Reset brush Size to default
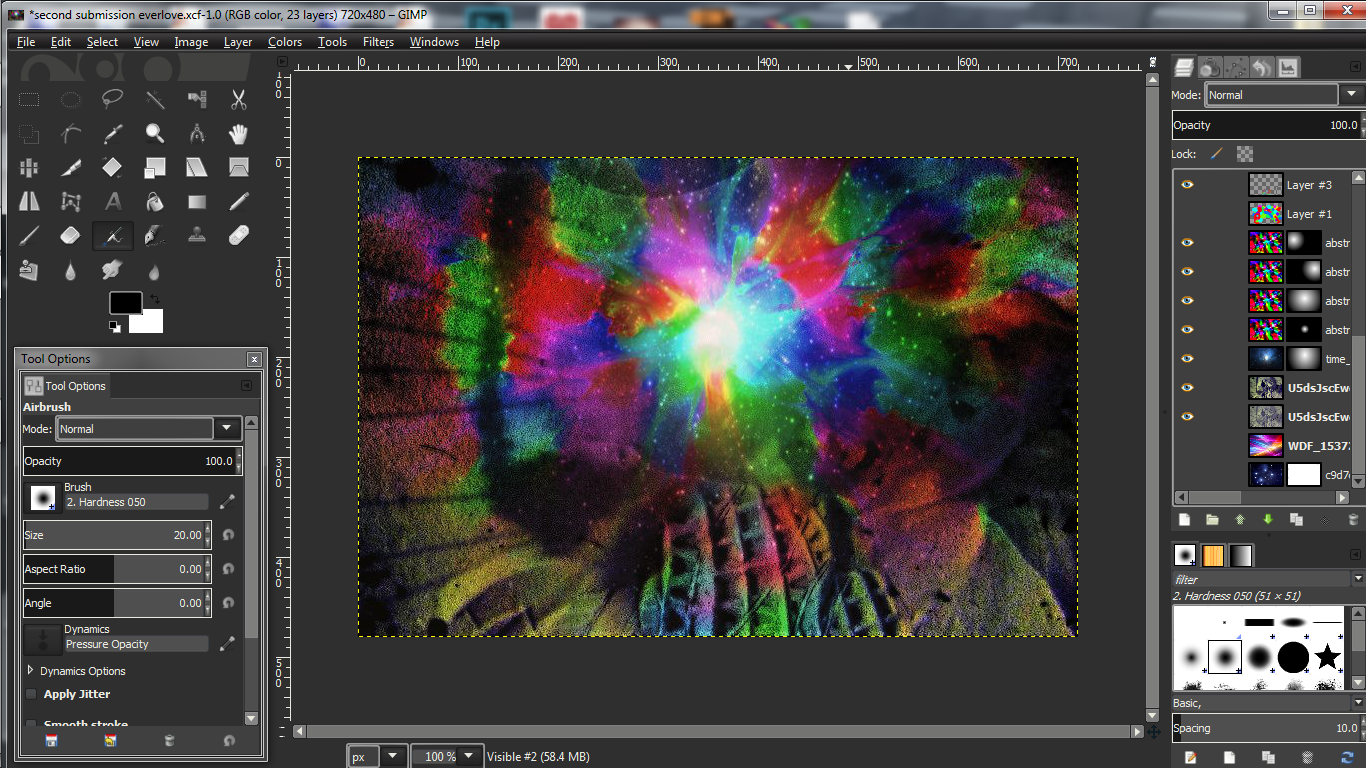This screenshot has height=768, width=1366. coord(228,535)
